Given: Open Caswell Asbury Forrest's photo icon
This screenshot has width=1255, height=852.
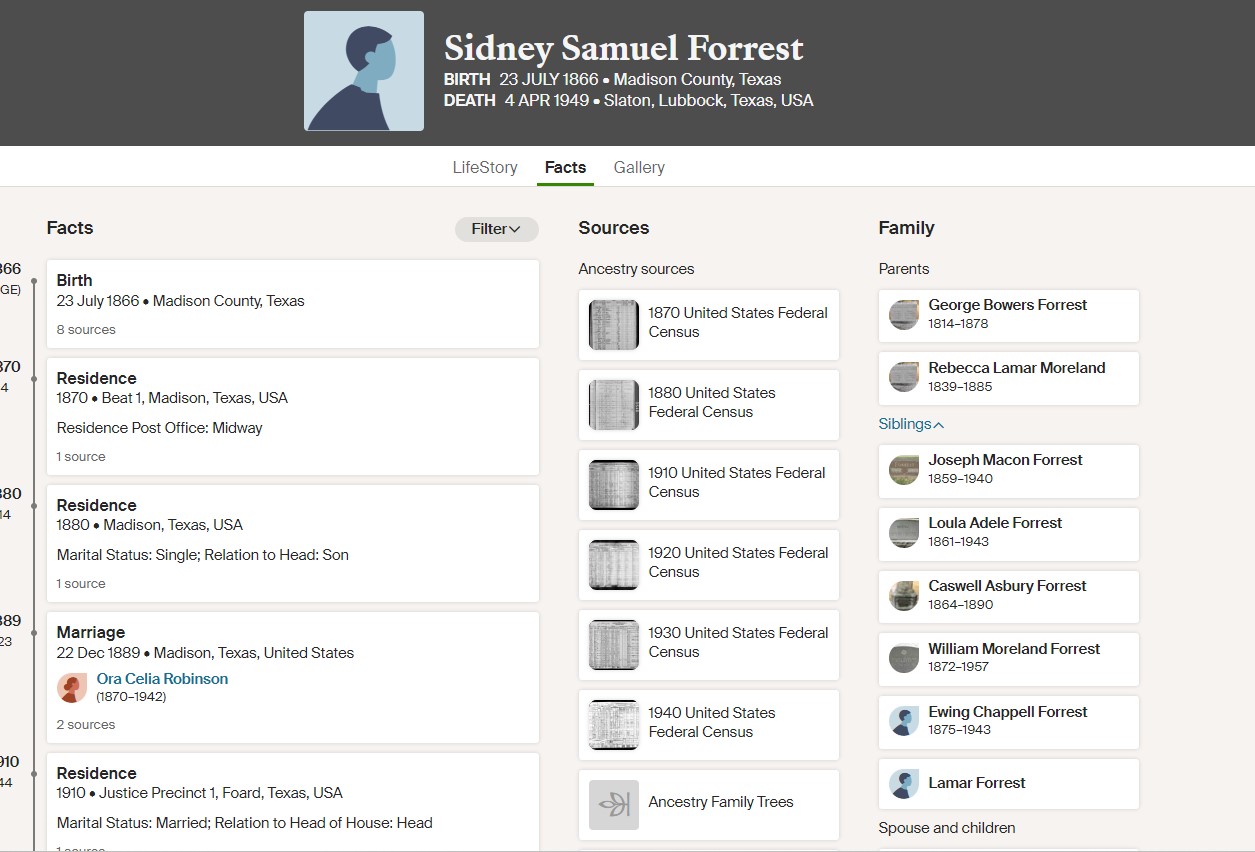Looking at the screenshot, I should [904, 596].
